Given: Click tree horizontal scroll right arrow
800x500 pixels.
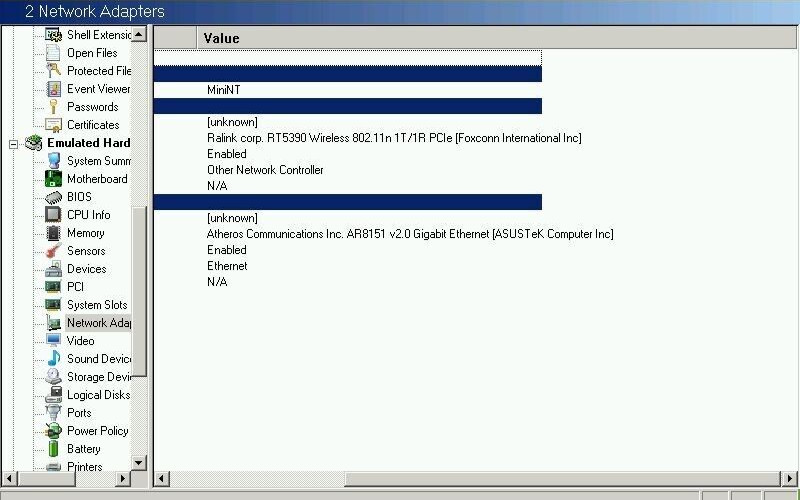Looking at the screenshot, I should [122, 479].
